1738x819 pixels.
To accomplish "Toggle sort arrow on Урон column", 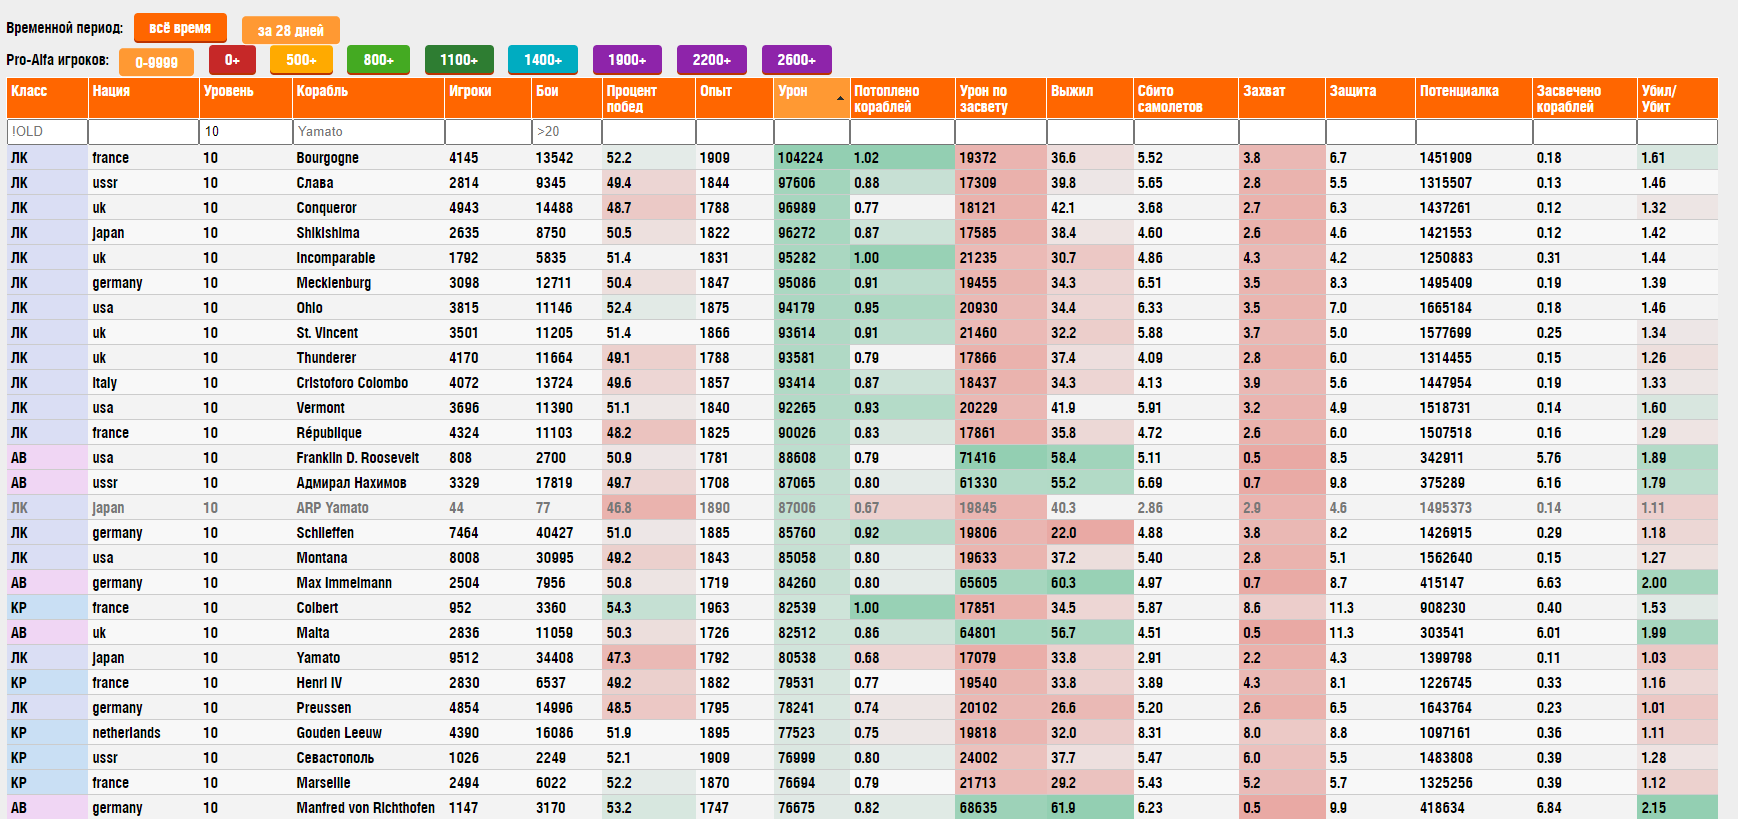I will [x=840, y=98].
